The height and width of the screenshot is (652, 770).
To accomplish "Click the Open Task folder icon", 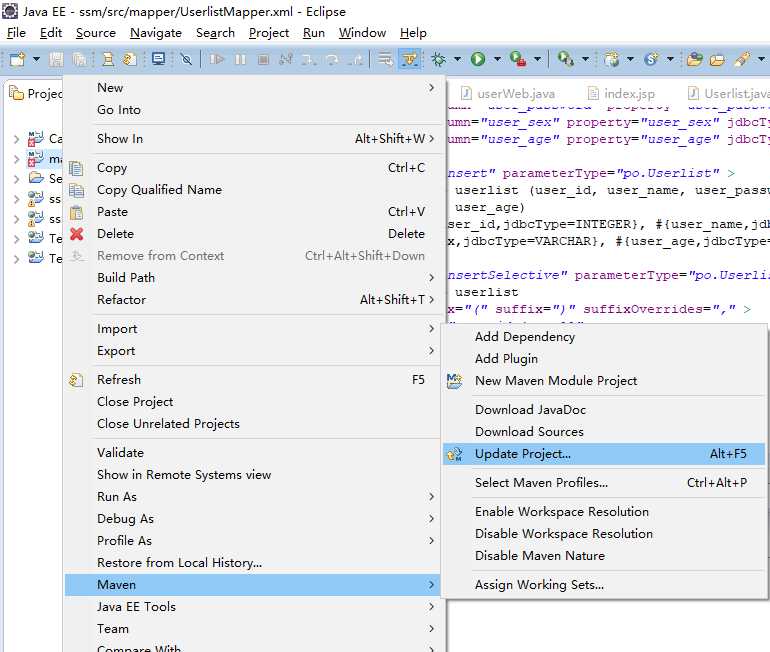I will coord(717,59).
